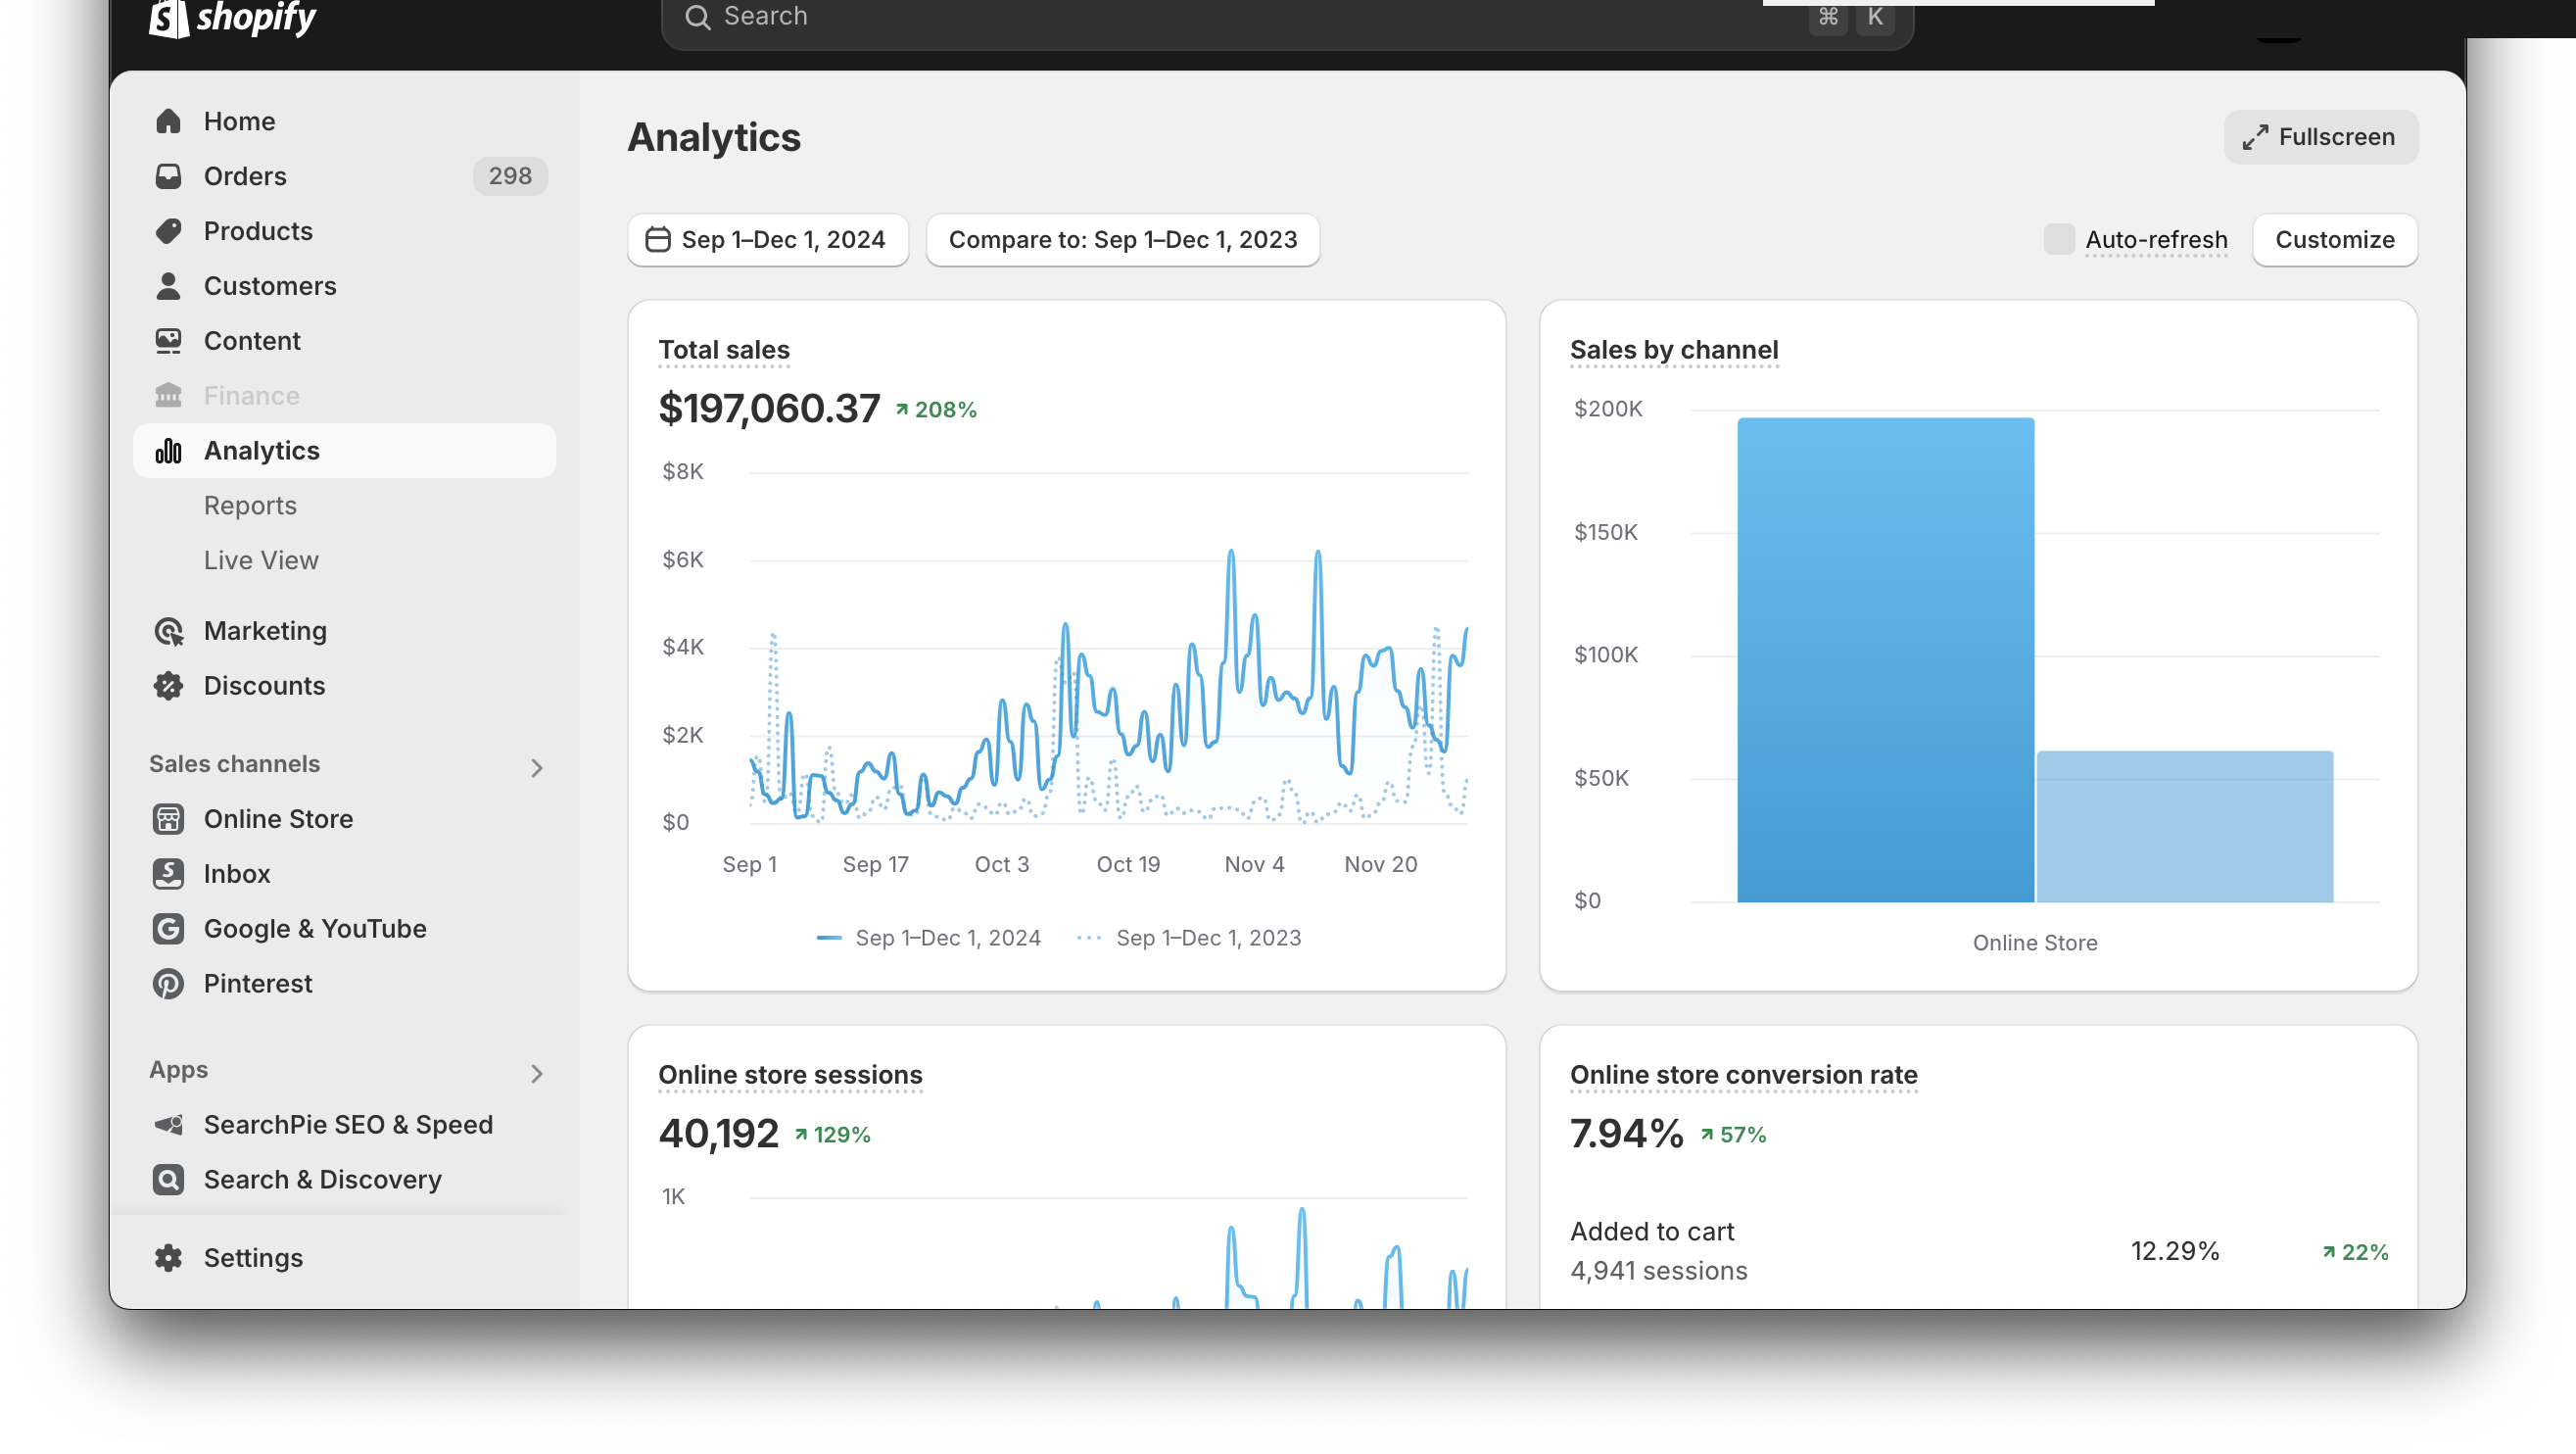Viewport: 2576px width, 1454px height.
Task: Click the 208% increase indicator
Action: 936,410
